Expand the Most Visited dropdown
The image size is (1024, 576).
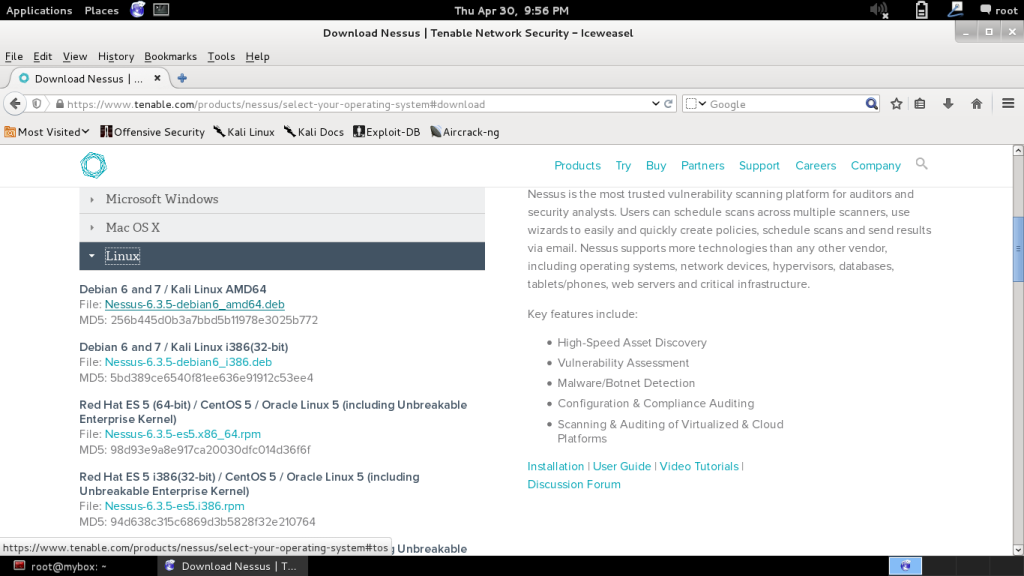46,131
